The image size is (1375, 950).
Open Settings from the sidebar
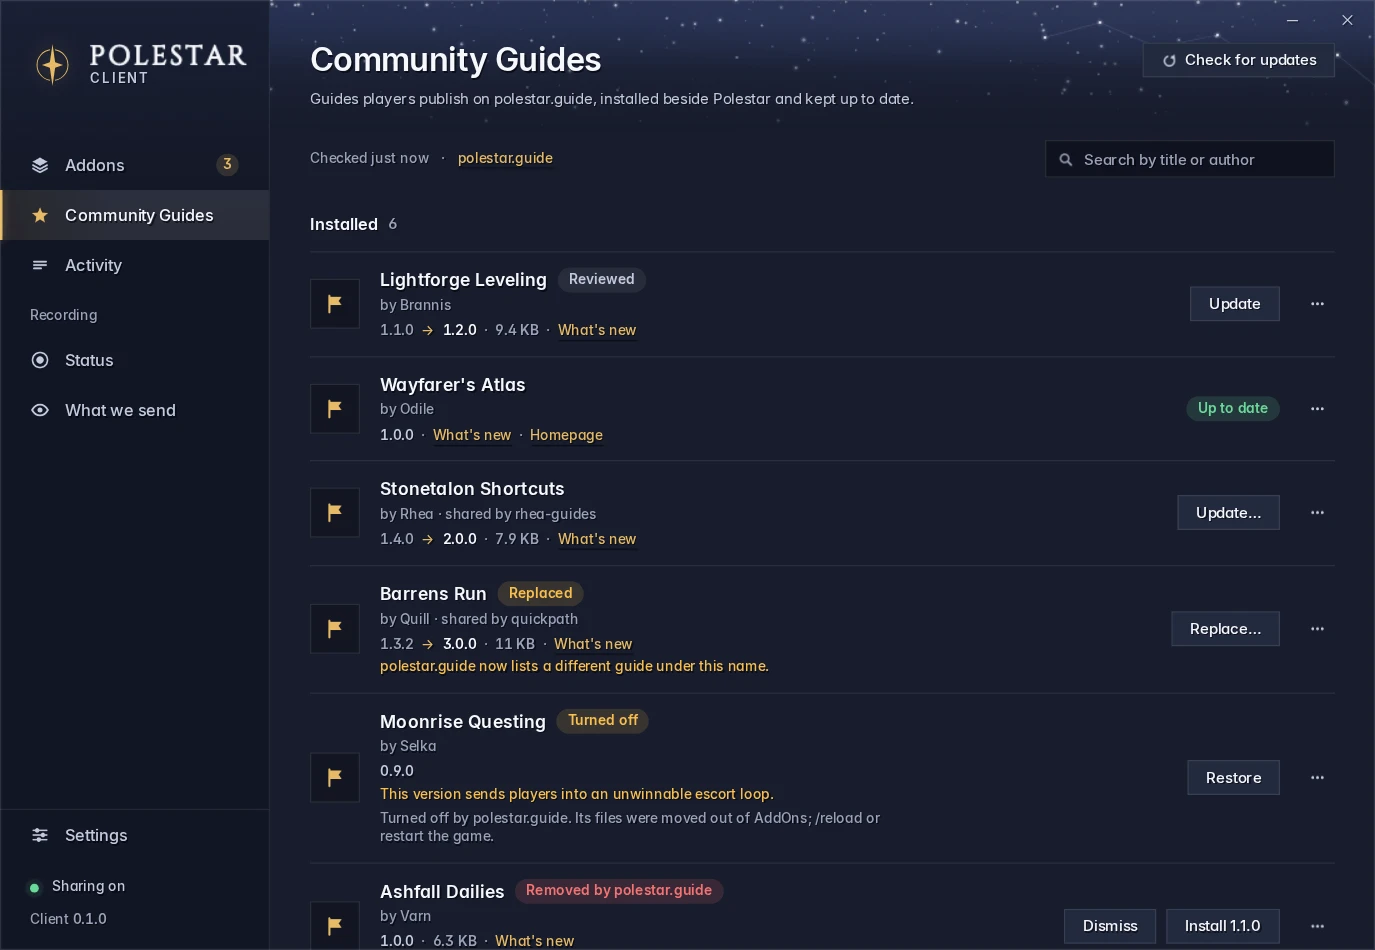pyautogui.click(x=135, y=835)
